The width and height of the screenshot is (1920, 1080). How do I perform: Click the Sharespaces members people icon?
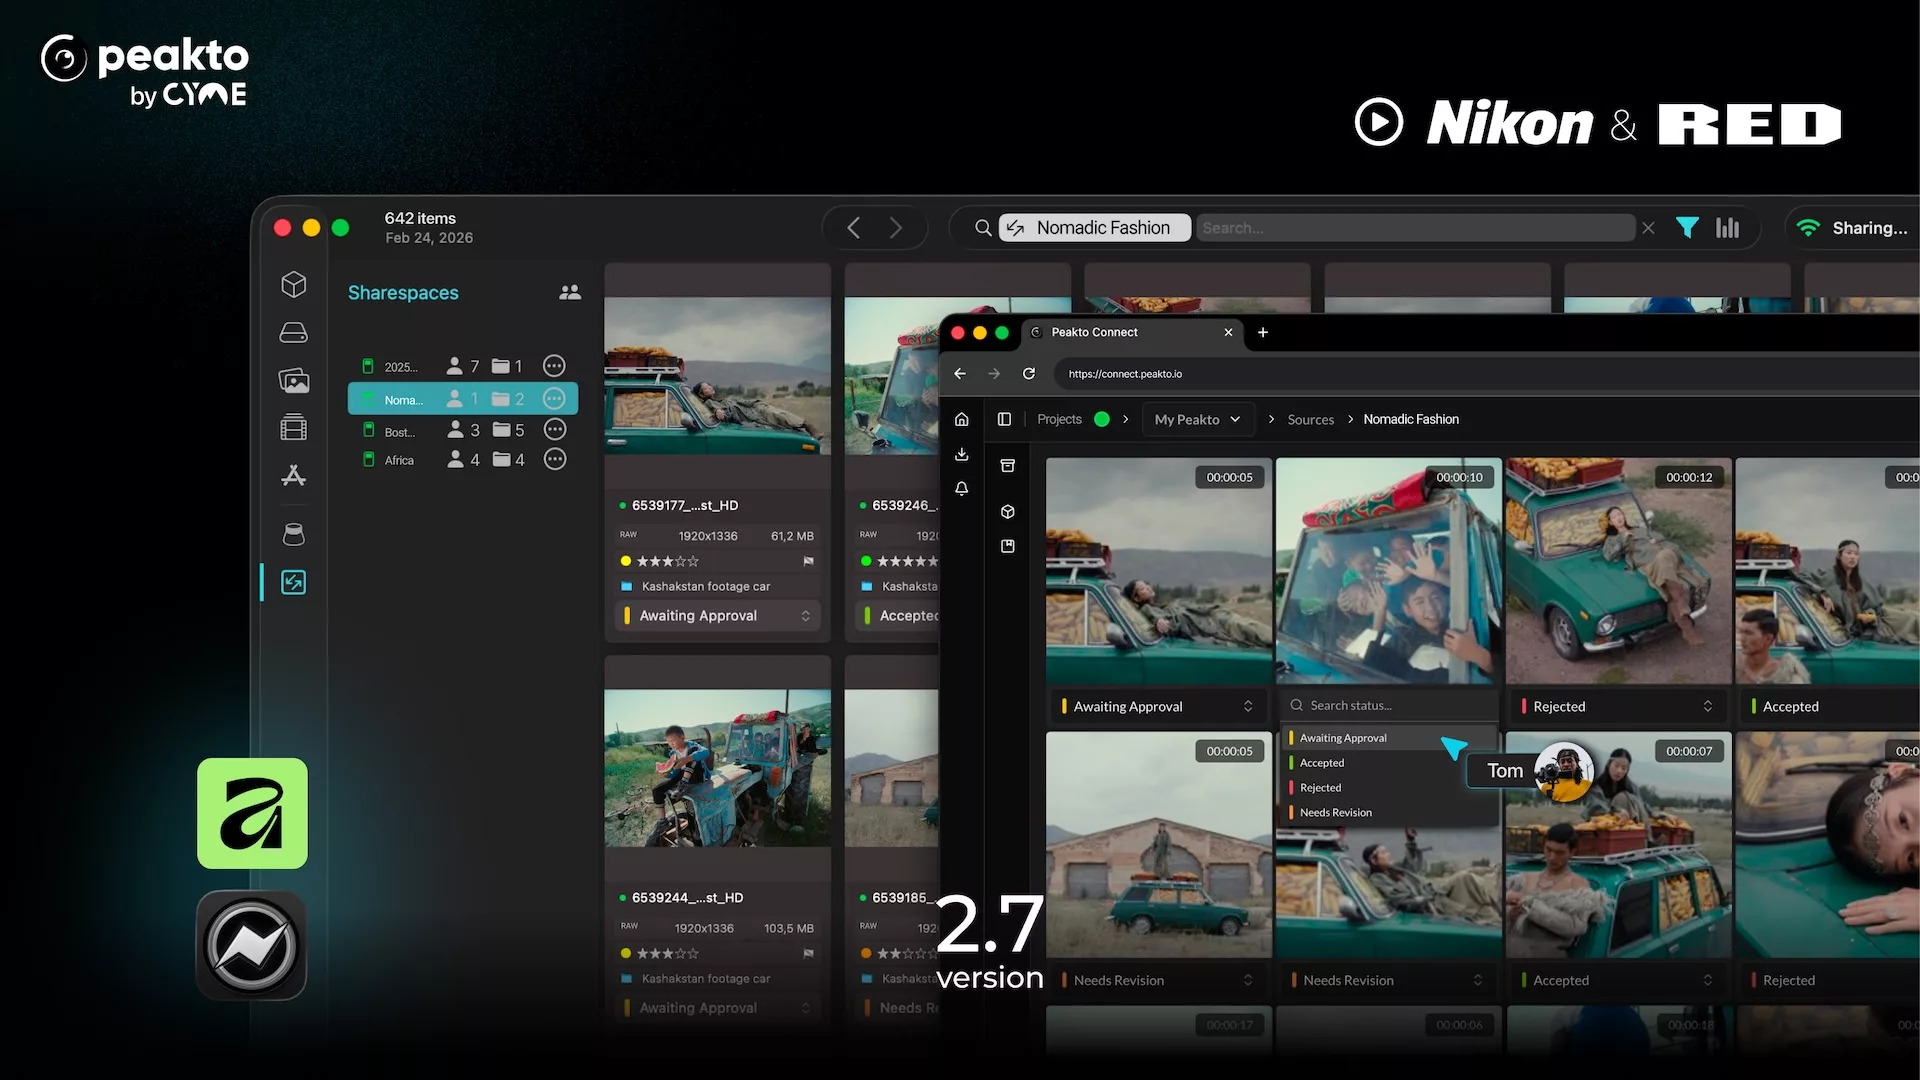click(570, 292)
